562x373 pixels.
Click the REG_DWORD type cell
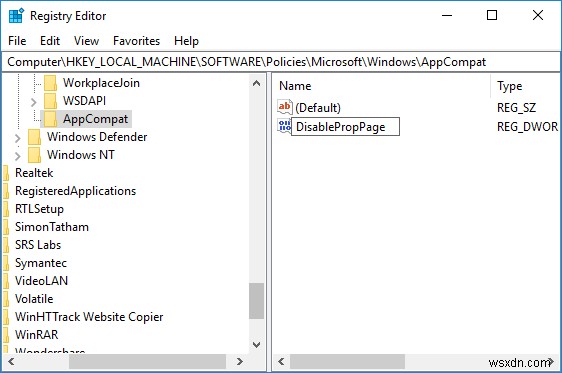527,126
